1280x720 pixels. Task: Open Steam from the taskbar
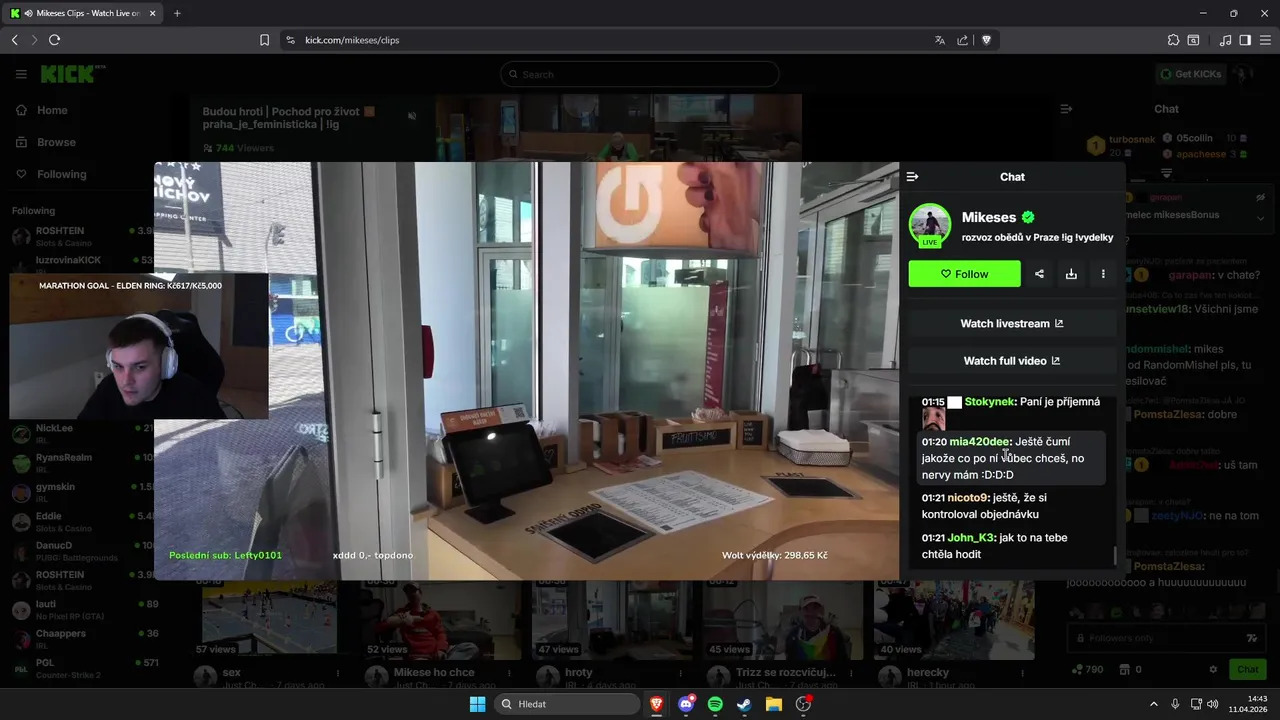click(x=744, y=704)
